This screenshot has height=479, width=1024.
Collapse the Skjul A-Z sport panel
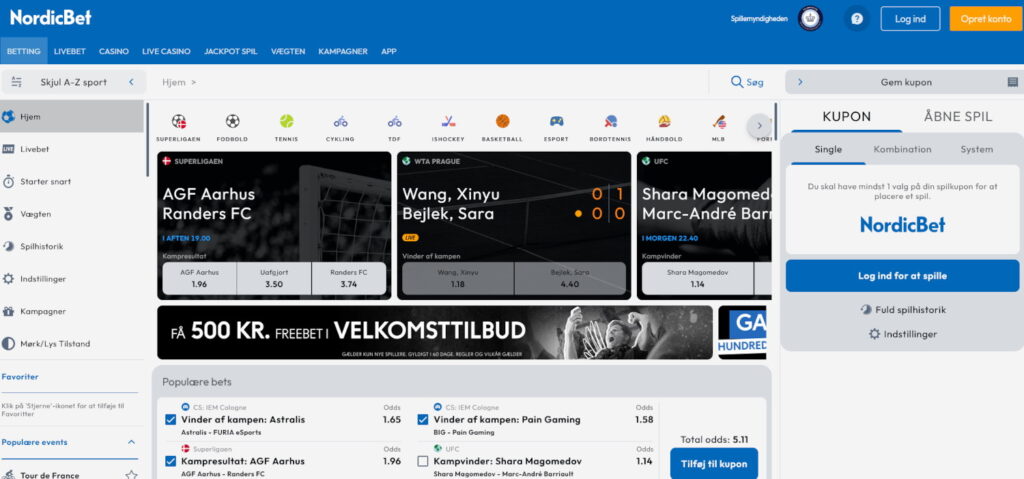click(x=131, y=82)
